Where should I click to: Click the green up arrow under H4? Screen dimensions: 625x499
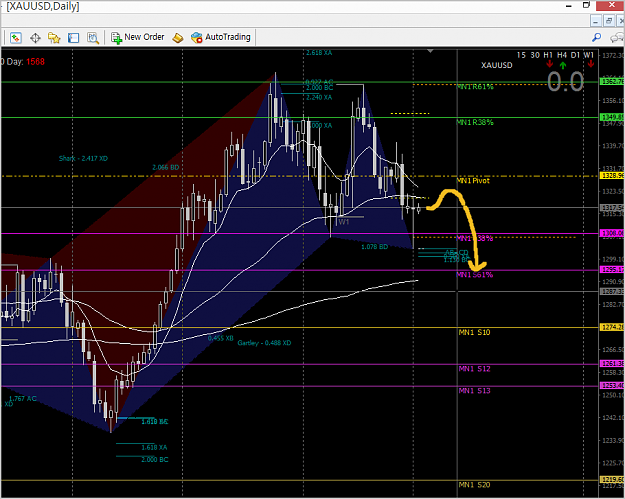click(x=562, y=65)
